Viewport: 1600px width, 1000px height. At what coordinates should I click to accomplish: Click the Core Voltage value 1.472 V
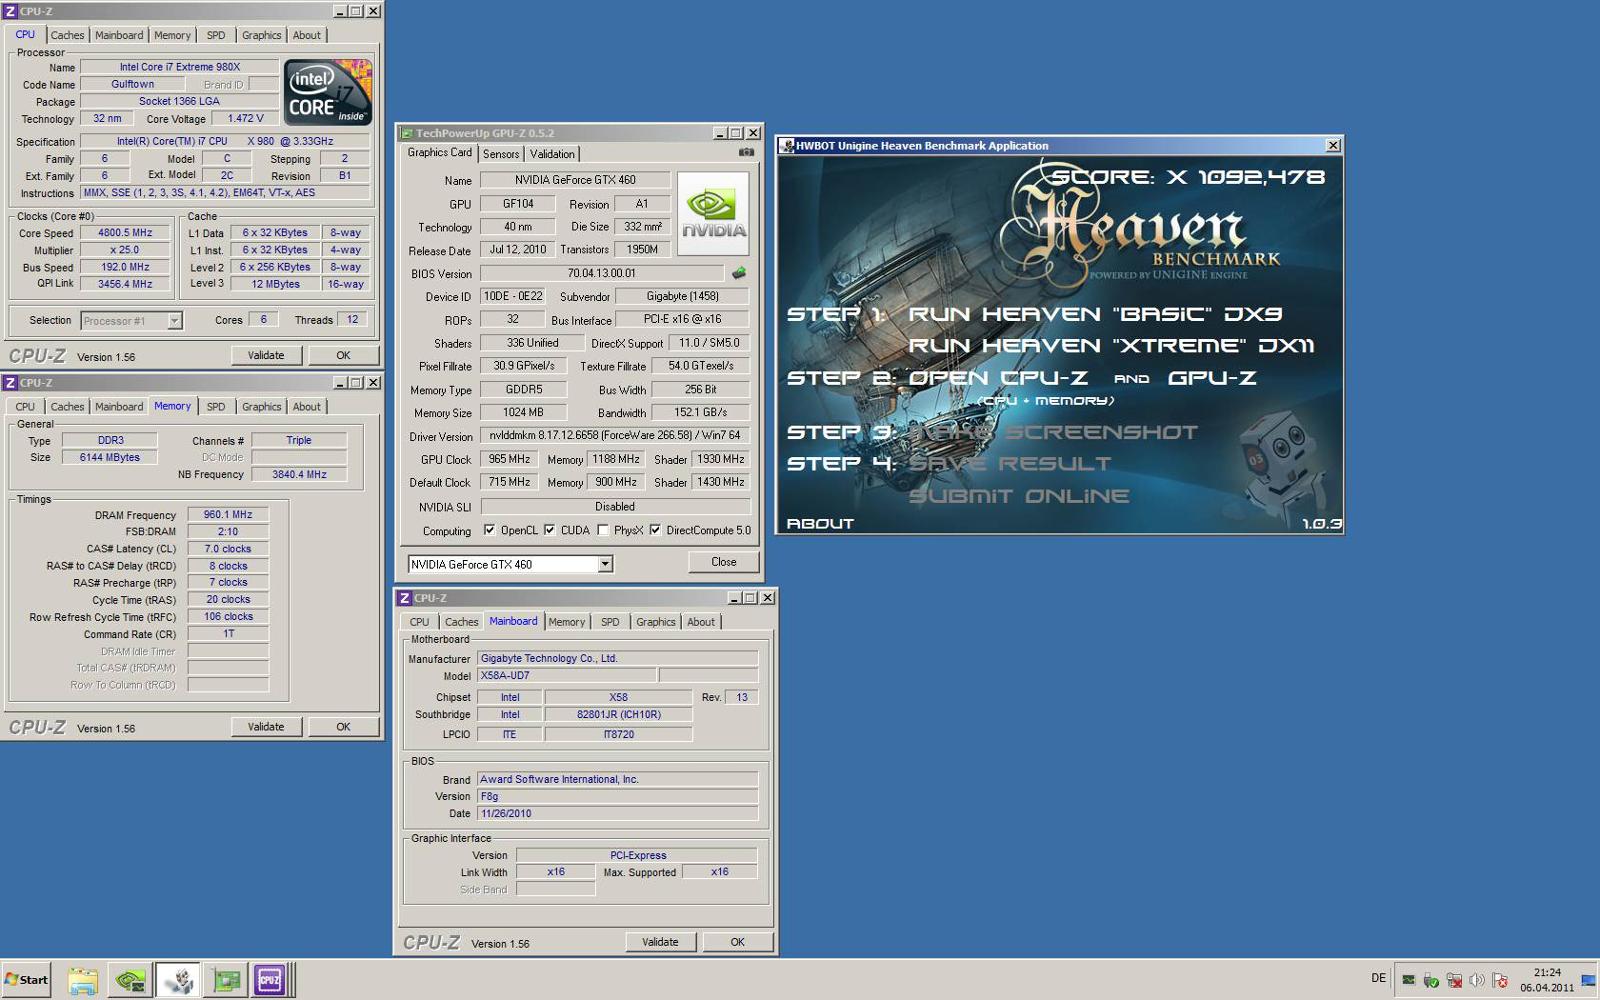click(x=246, y=118)
